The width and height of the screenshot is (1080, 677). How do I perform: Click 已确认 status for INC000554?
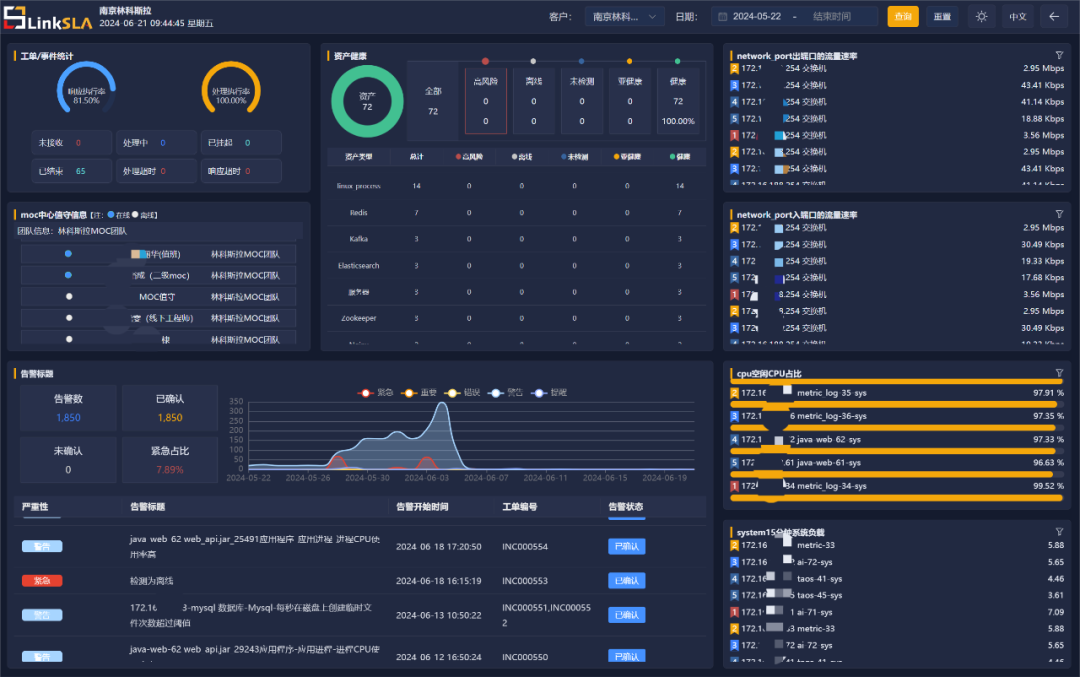point(627,546)
